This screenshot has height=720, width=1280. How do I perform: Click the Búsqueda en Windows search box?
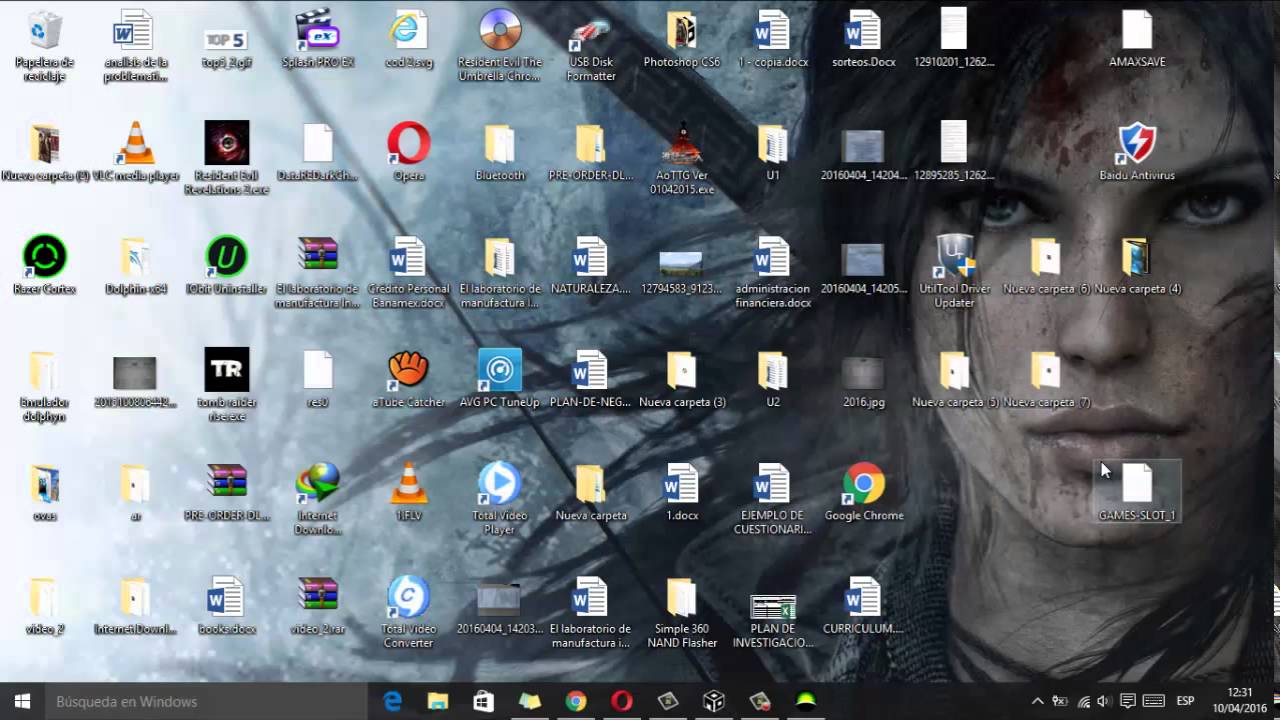tap(205, 701)
